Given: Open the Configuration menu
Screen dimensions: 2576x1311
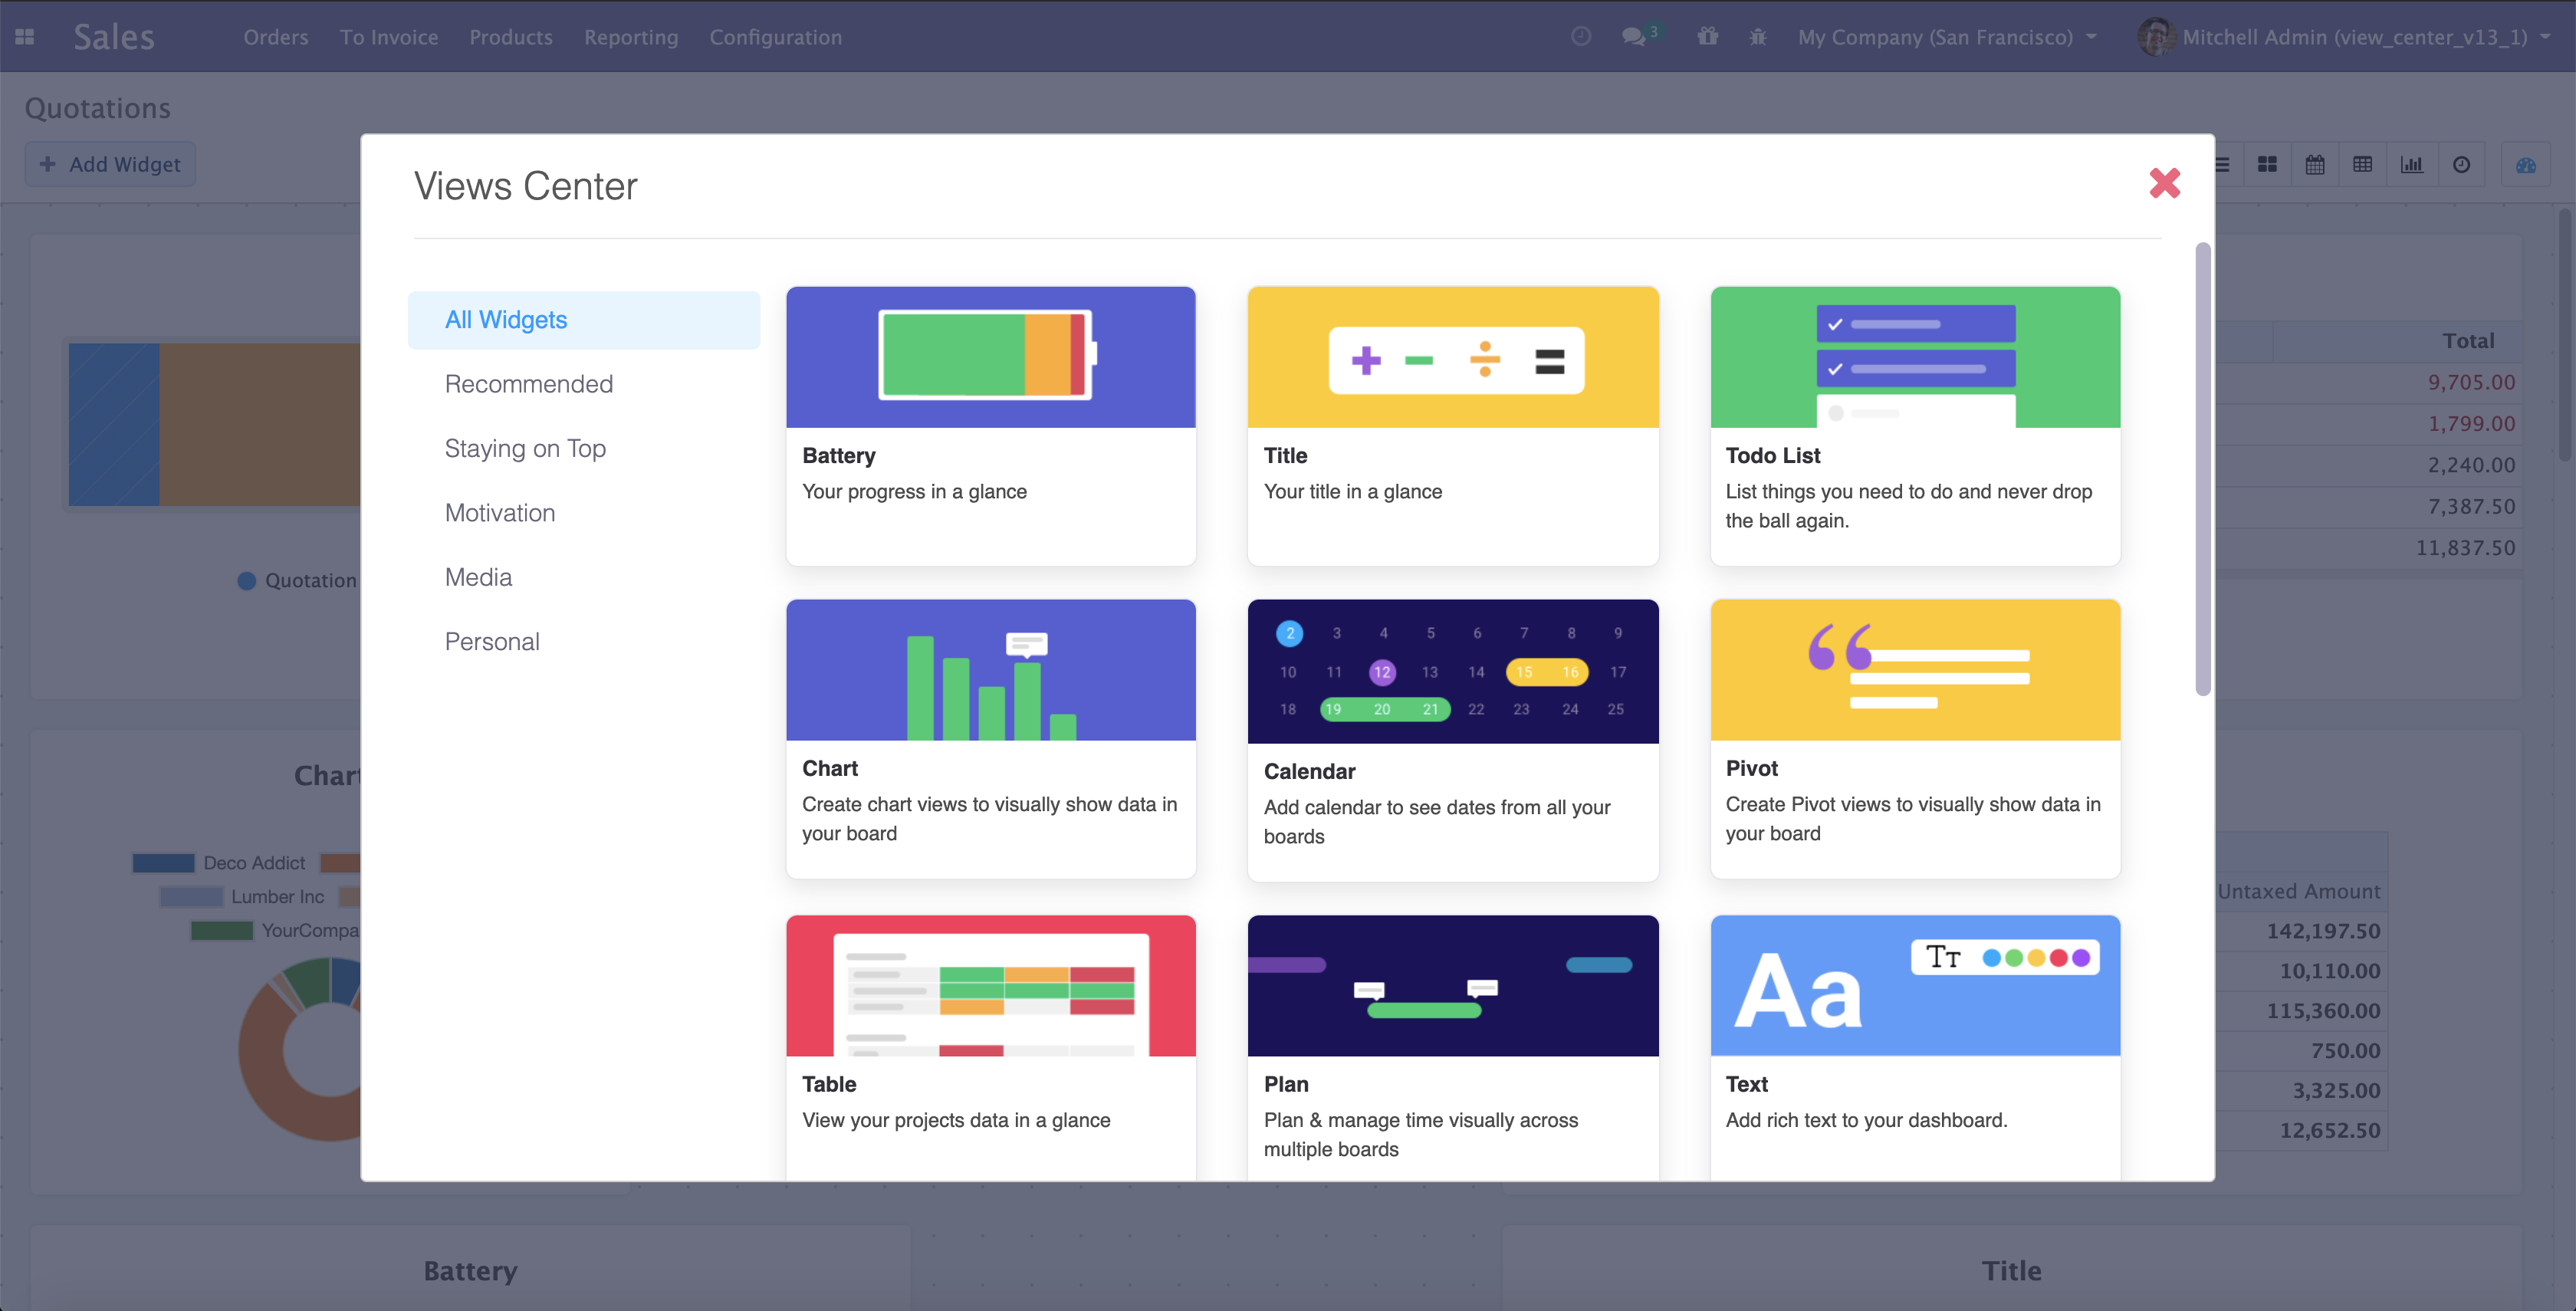Looking at the screenshot, I should pyautogui.click(x=775, y=37).
